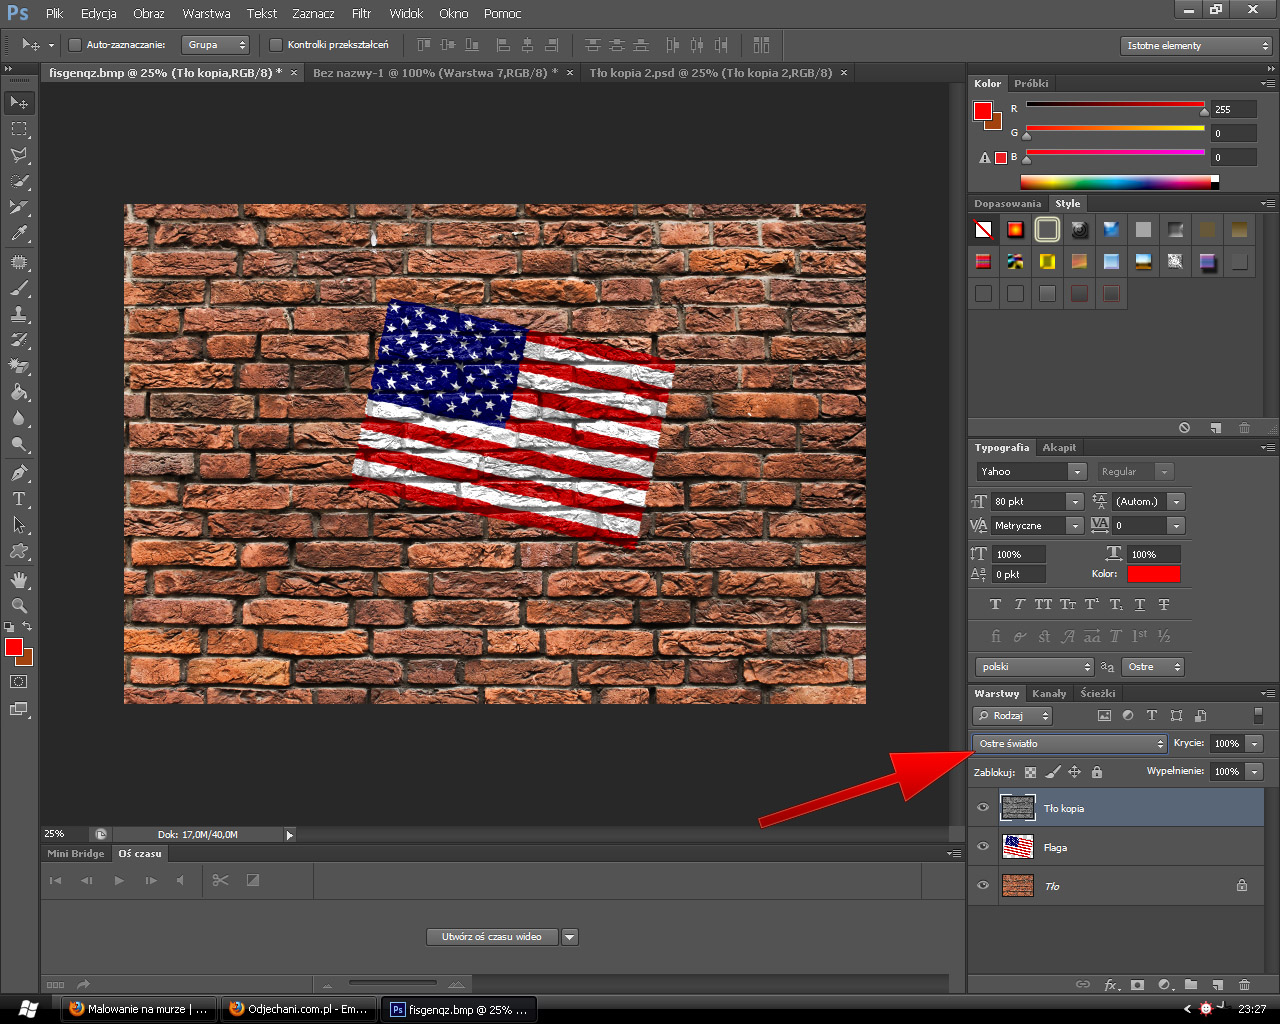
Task: Open the Ostre anti-aliasing dropdown
Action: tap(1153, 667)
